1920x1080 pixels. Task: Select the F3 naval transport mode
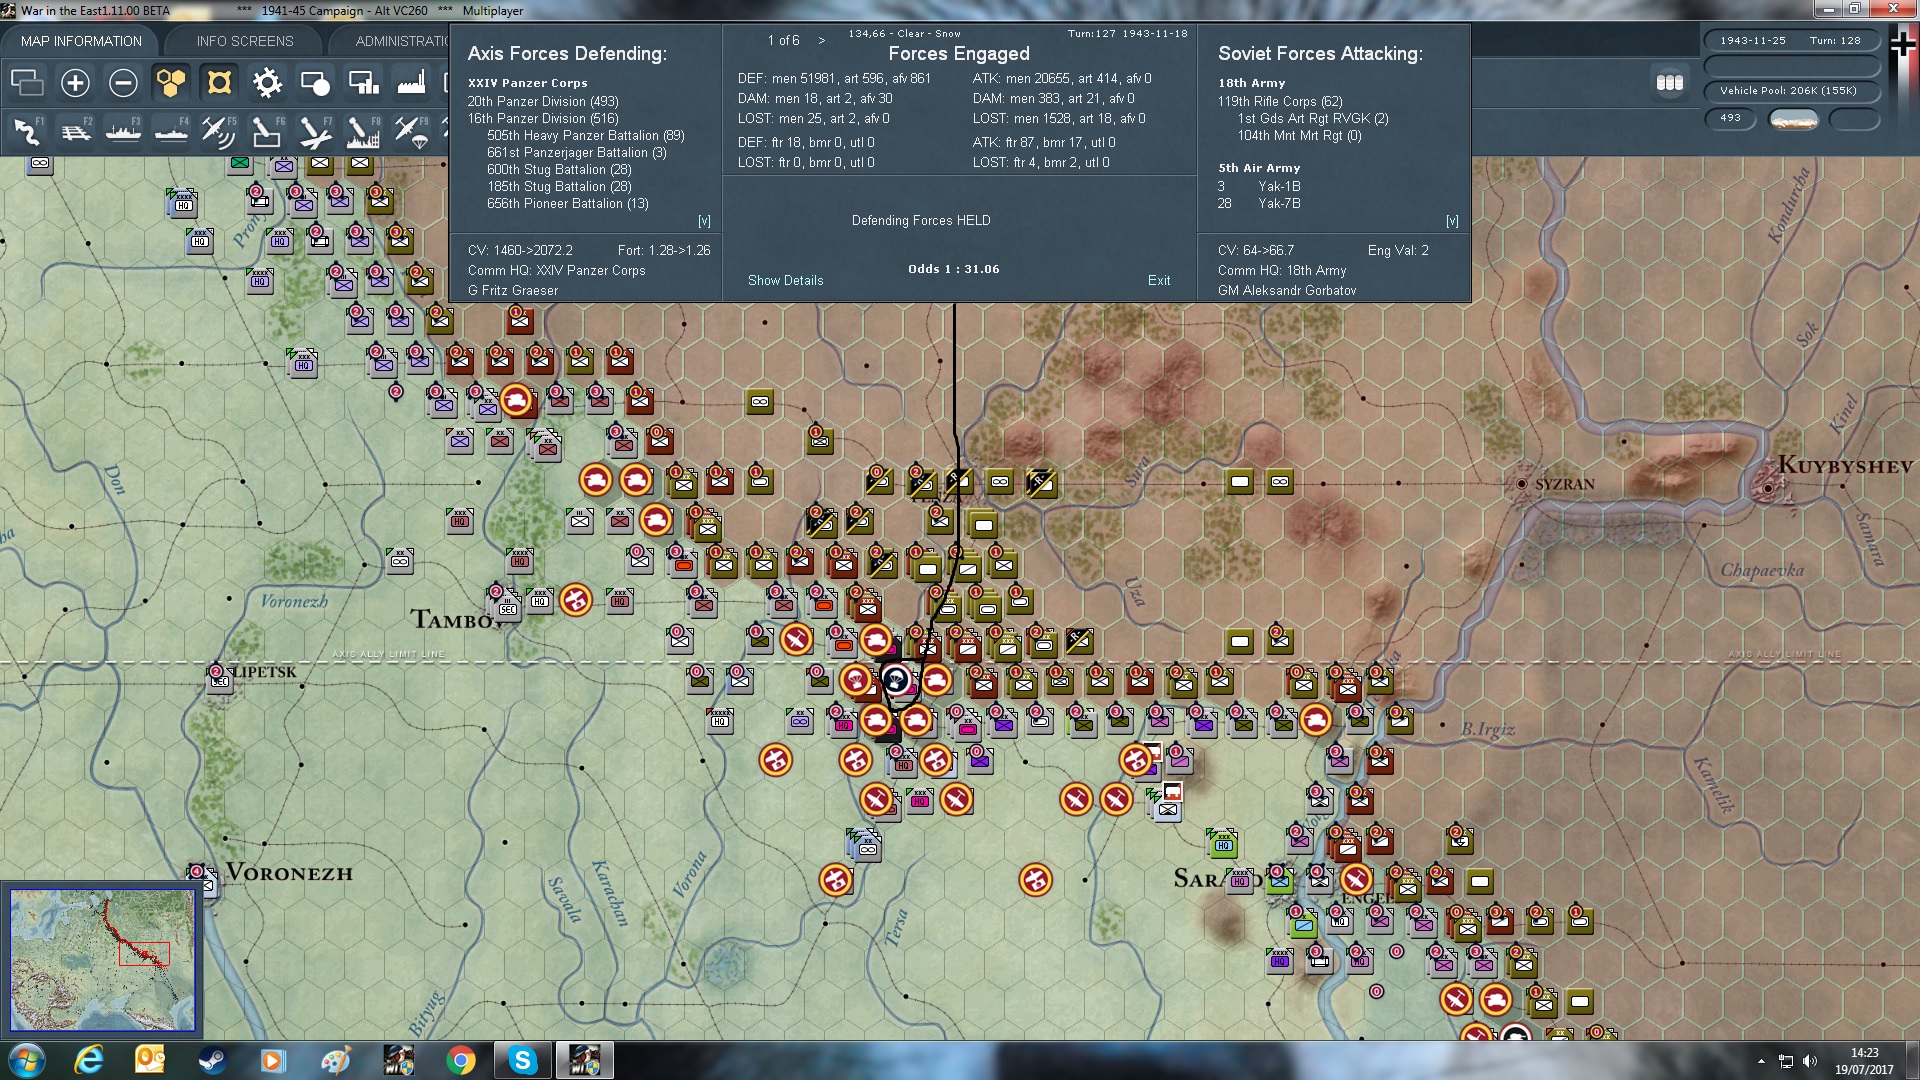click(123, 132)
